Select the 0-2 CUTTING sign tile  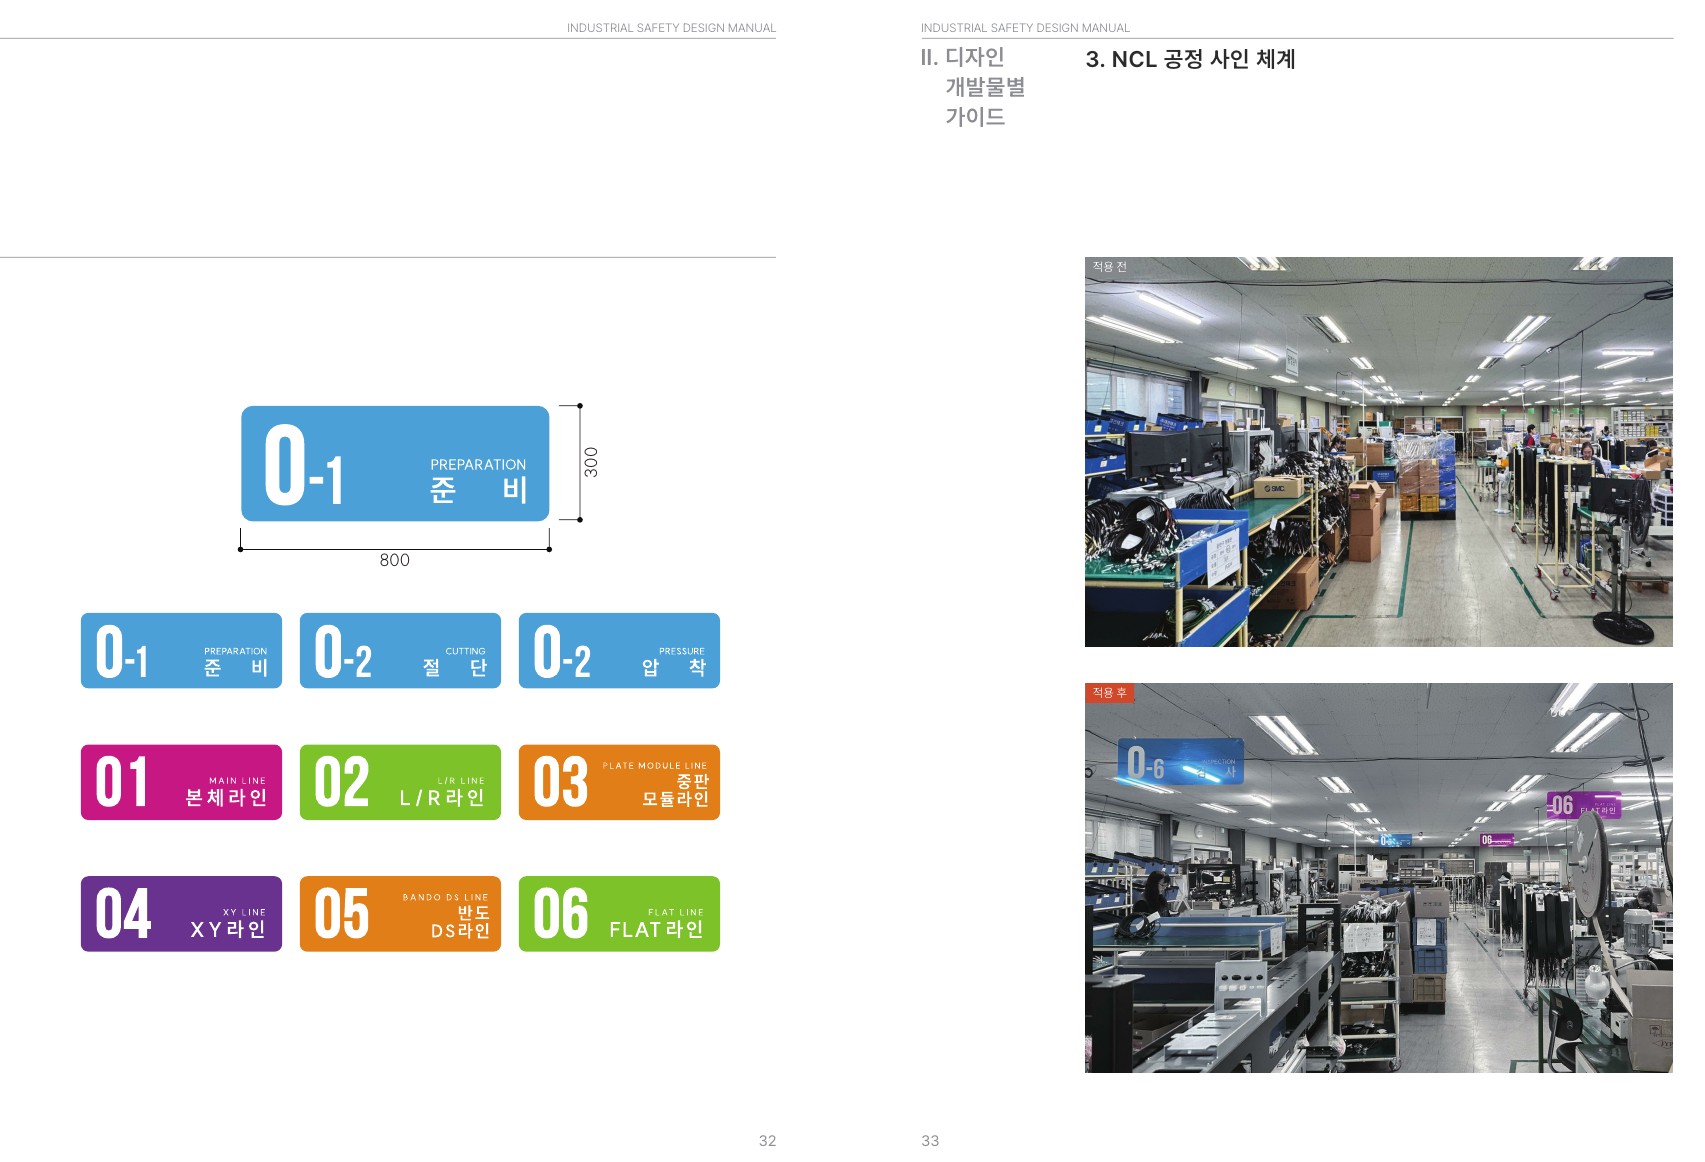(x=400, y=651)
